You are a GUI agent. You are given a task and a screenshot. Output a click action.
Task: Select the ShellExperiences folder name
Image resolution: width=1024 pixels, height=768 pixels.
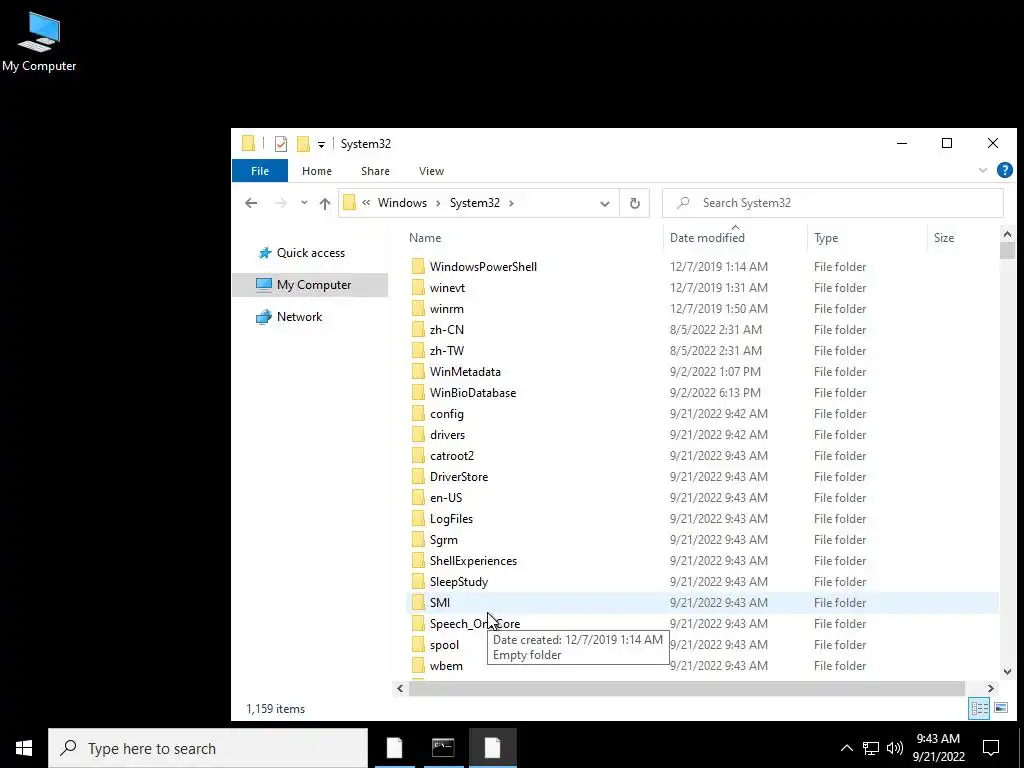473,560
